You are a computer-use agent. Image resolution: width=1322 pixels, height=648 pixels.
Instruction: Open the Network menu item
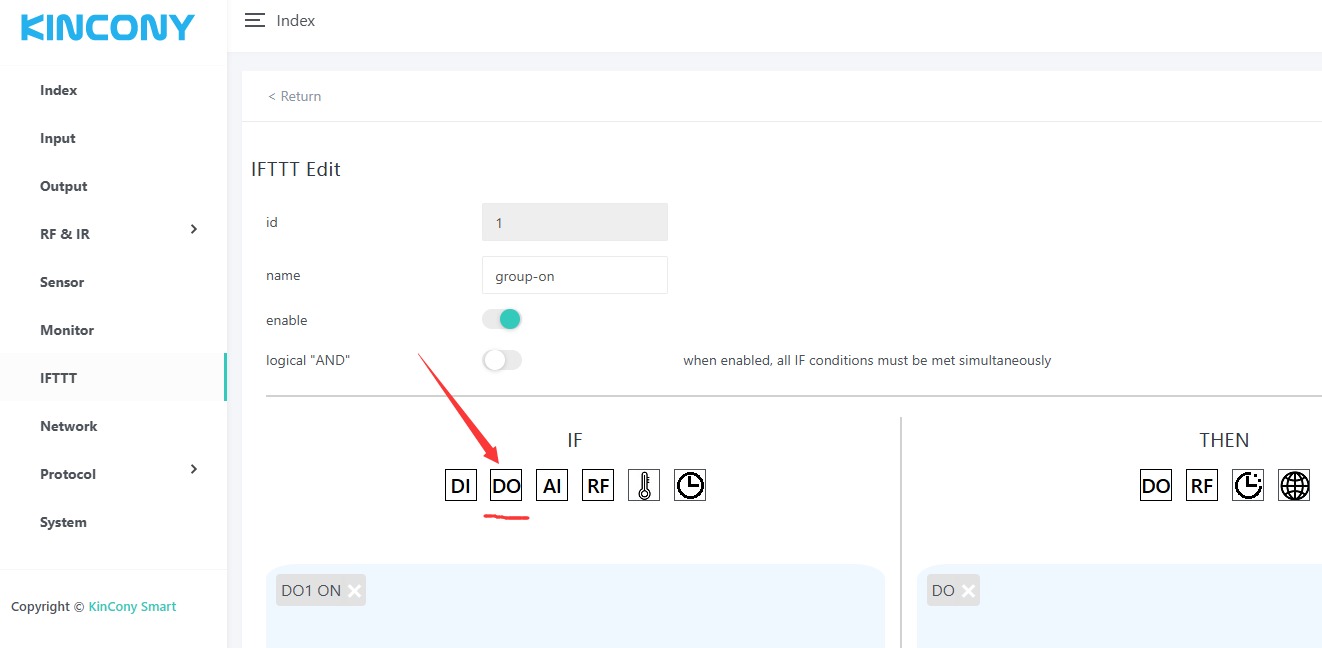[69, 426]
